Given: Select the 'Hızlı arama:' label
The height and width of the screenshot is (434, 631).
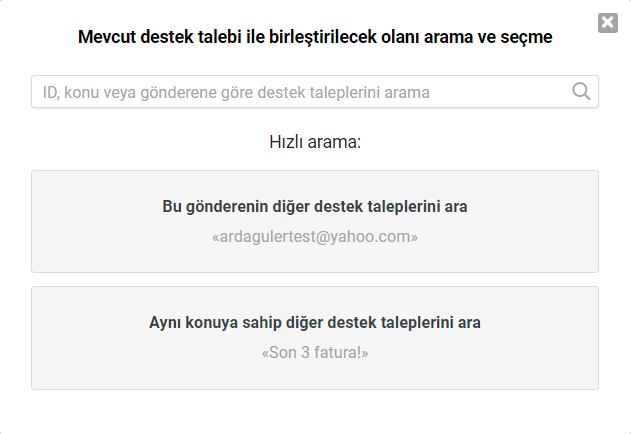Looking at the screenshot, I should [315, 142].
